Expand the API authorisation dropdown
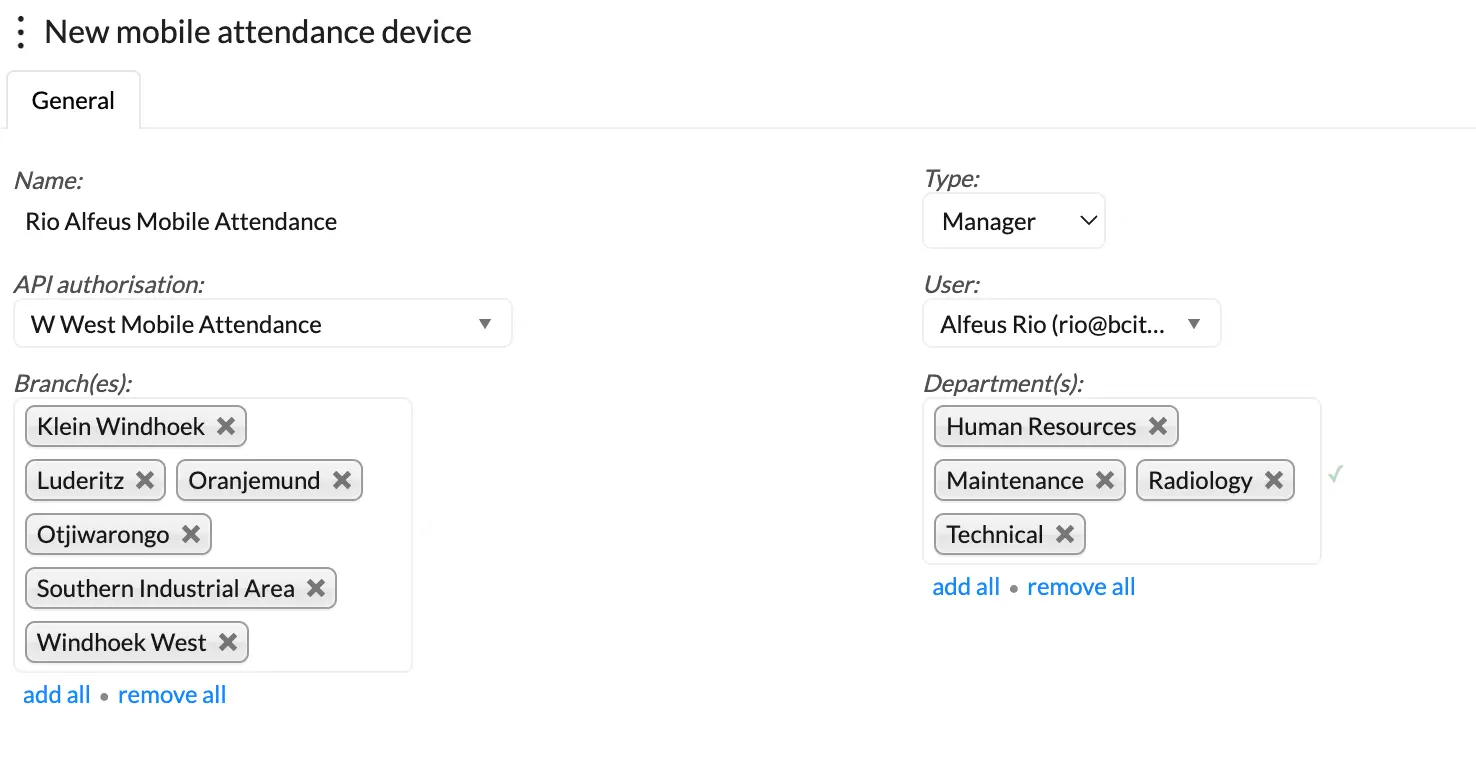Screen dimensions: 1476x762 [263, 324]
